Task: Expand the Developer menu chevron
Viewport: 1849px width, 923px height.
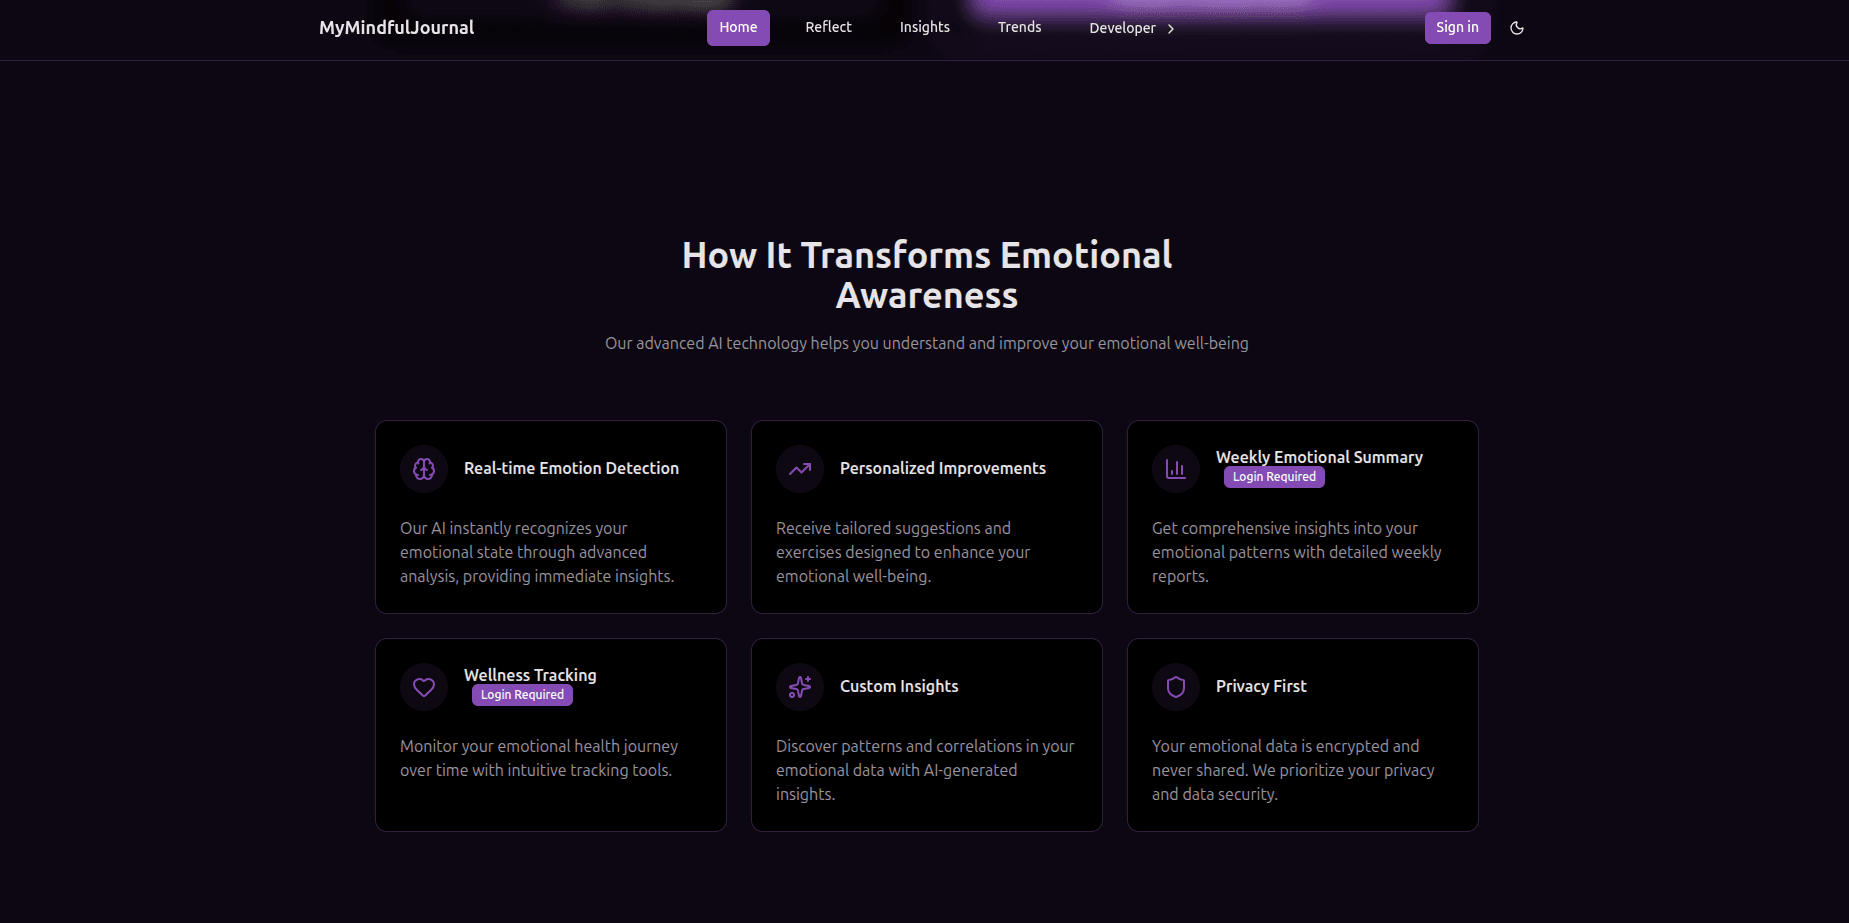Action: pos(1171,29)
